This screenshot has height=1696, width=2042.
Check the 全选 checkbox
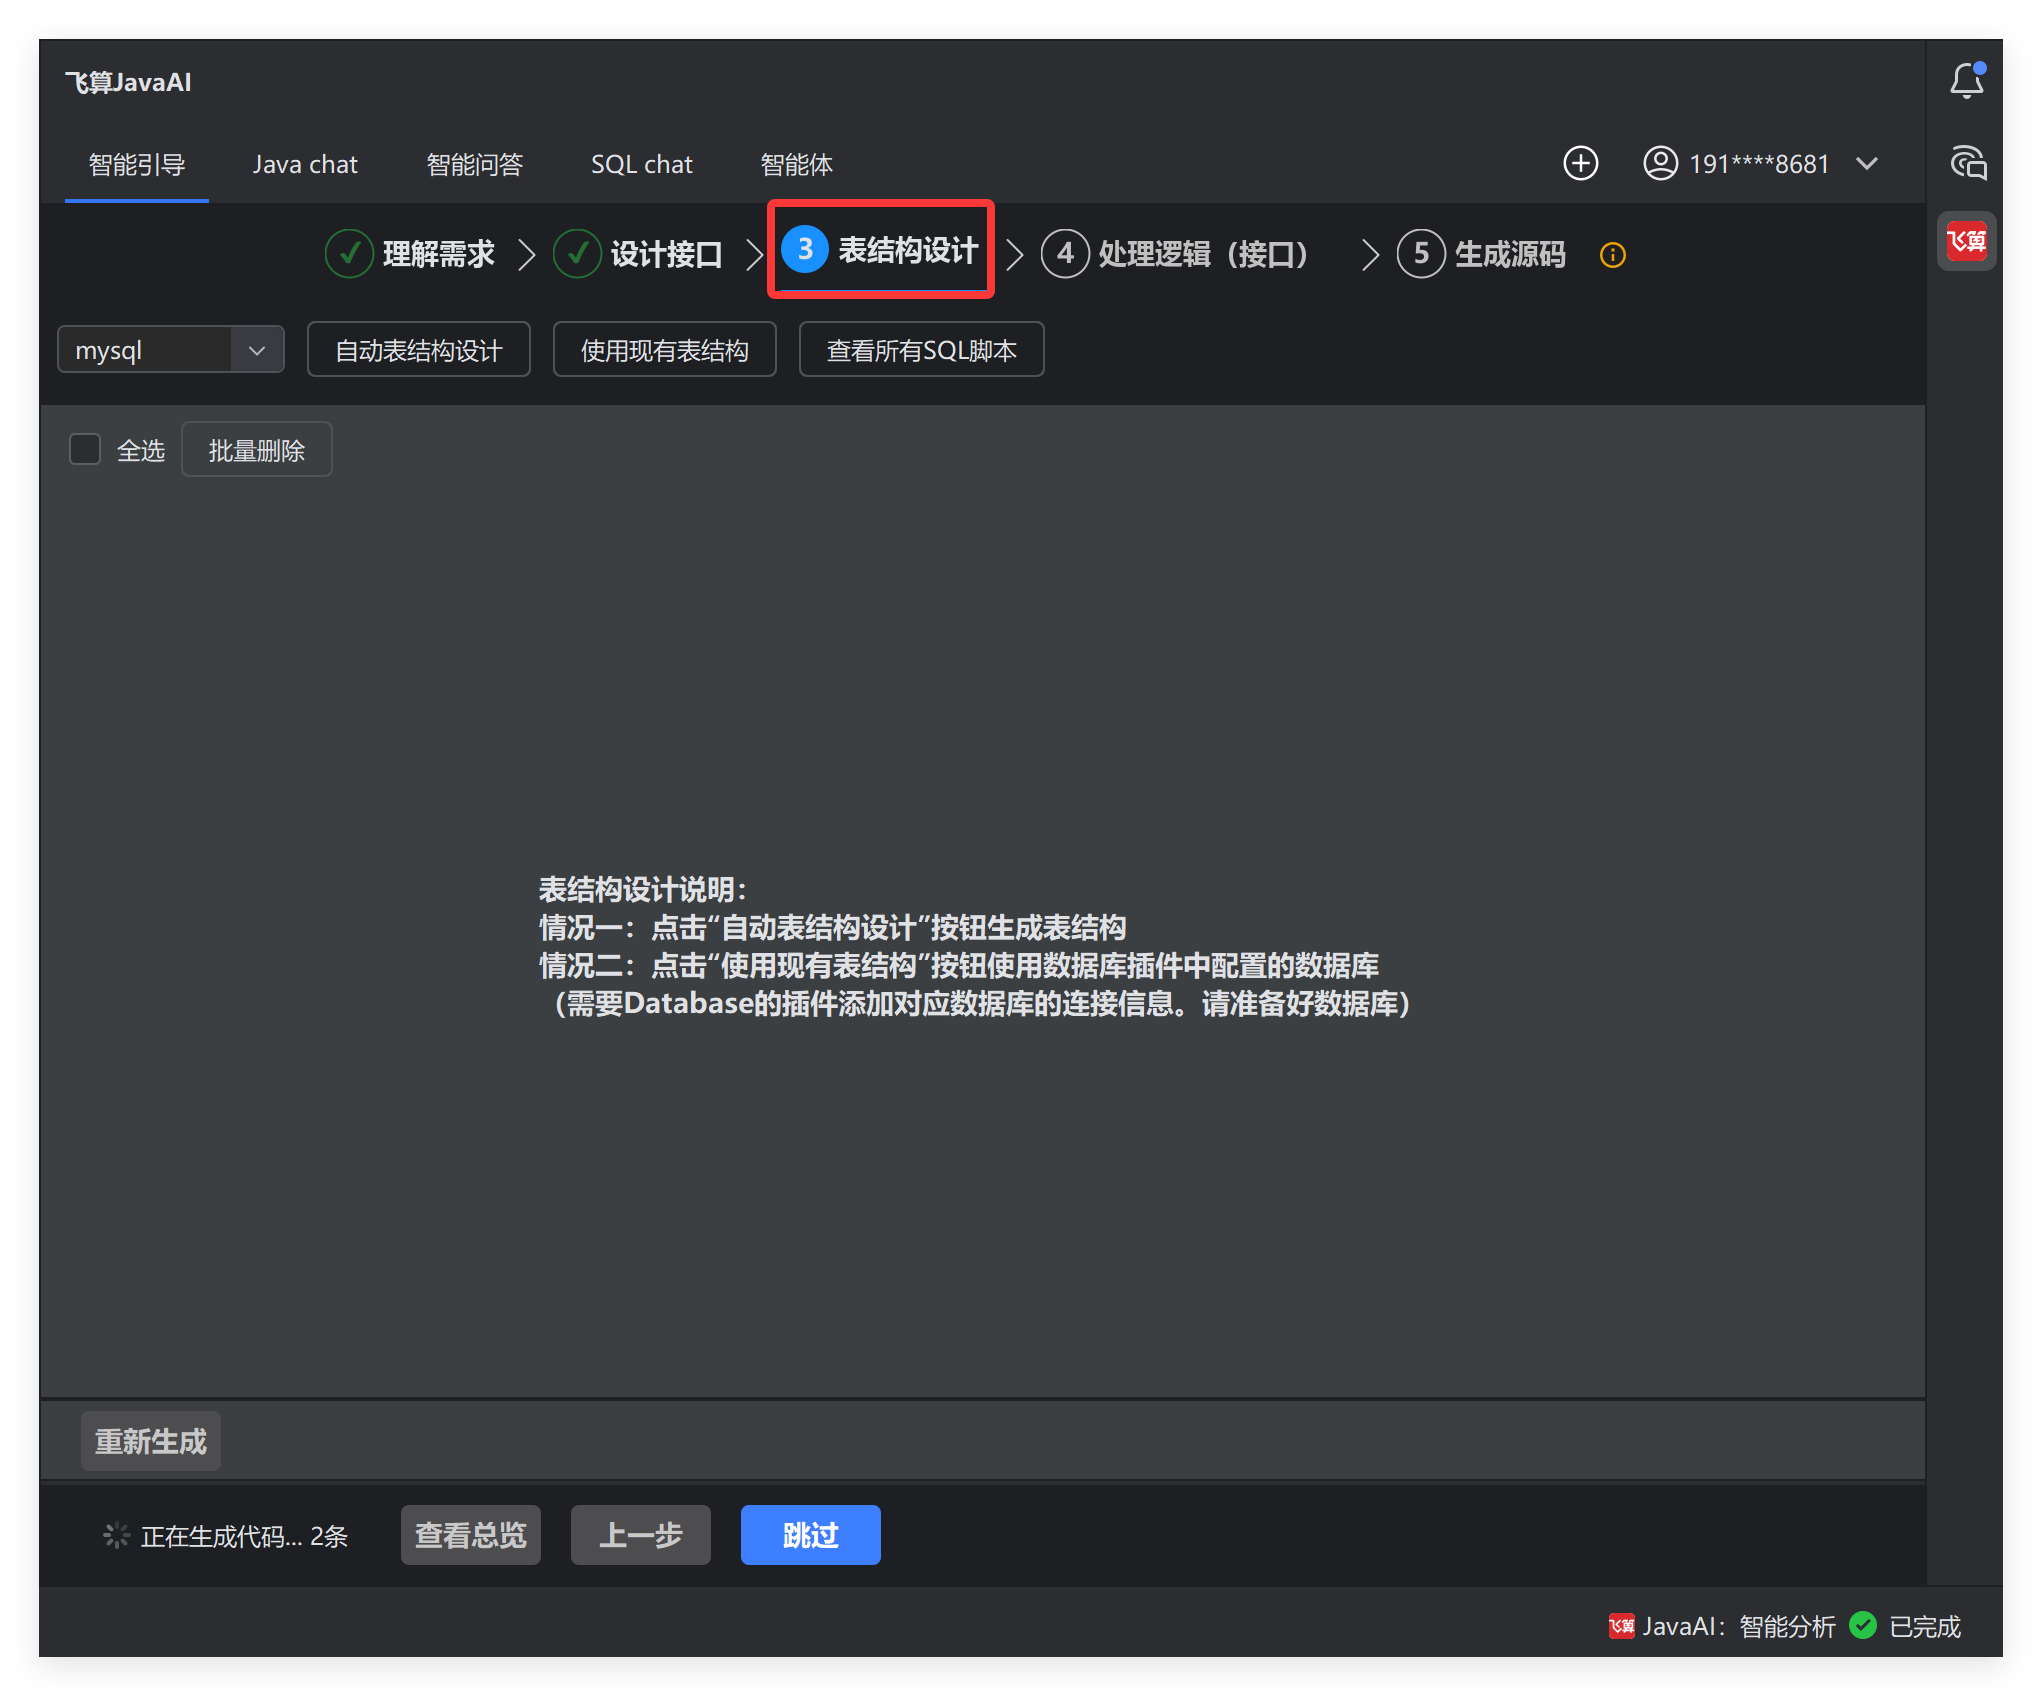tap(85, 450)
